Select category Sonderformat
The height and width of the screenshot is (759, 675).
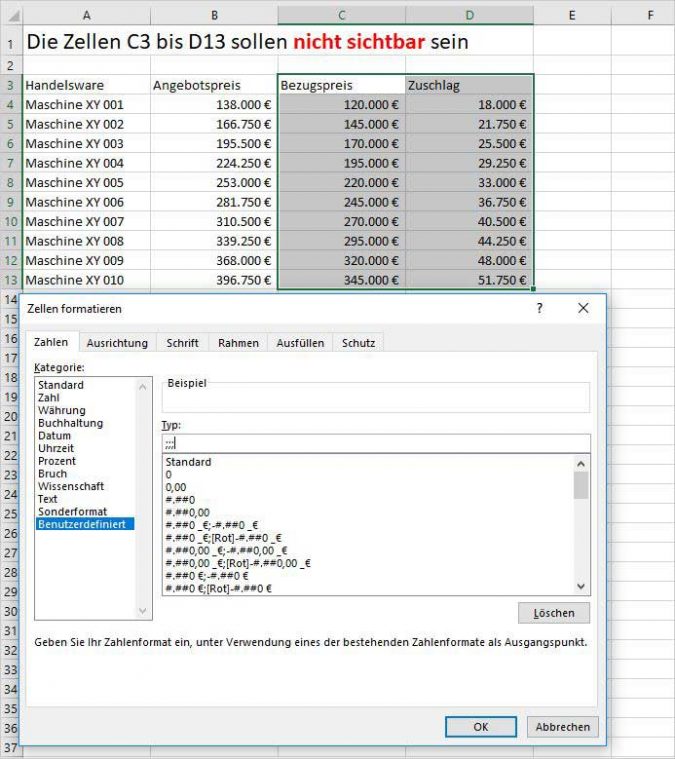73,511
